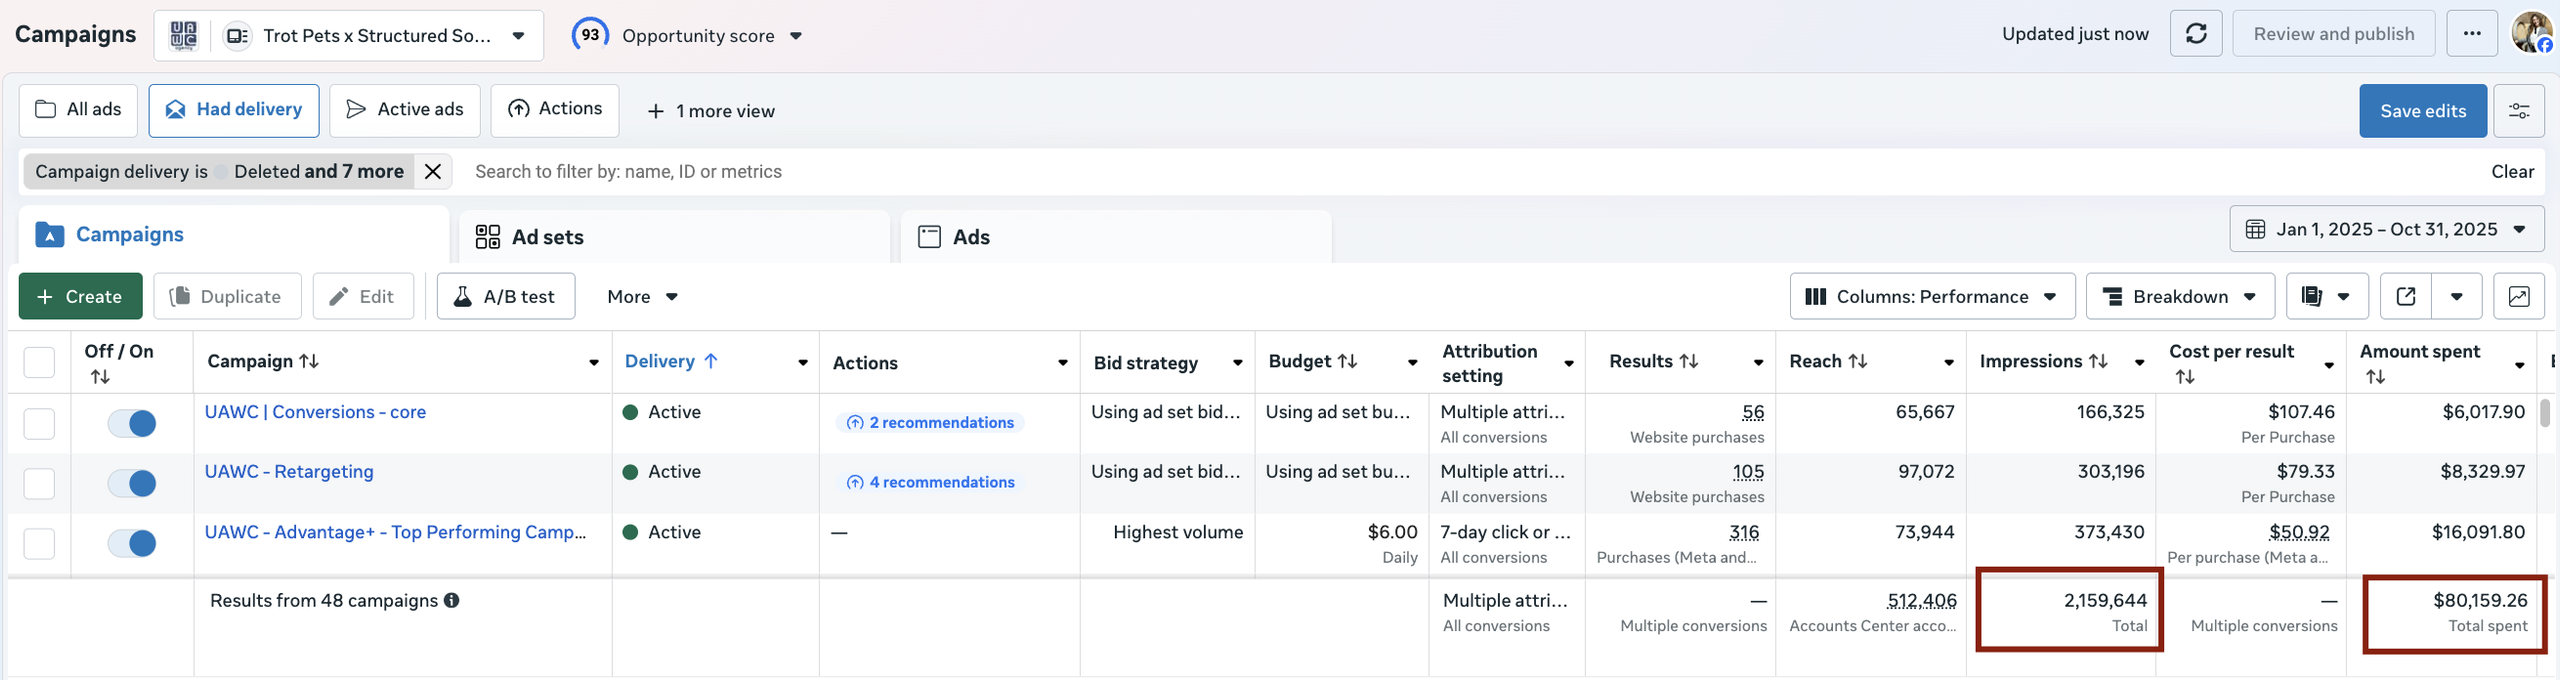Screen dimensions: 2560x680
Task: Click the Save edits button
Action: (x=2423, y=111)
